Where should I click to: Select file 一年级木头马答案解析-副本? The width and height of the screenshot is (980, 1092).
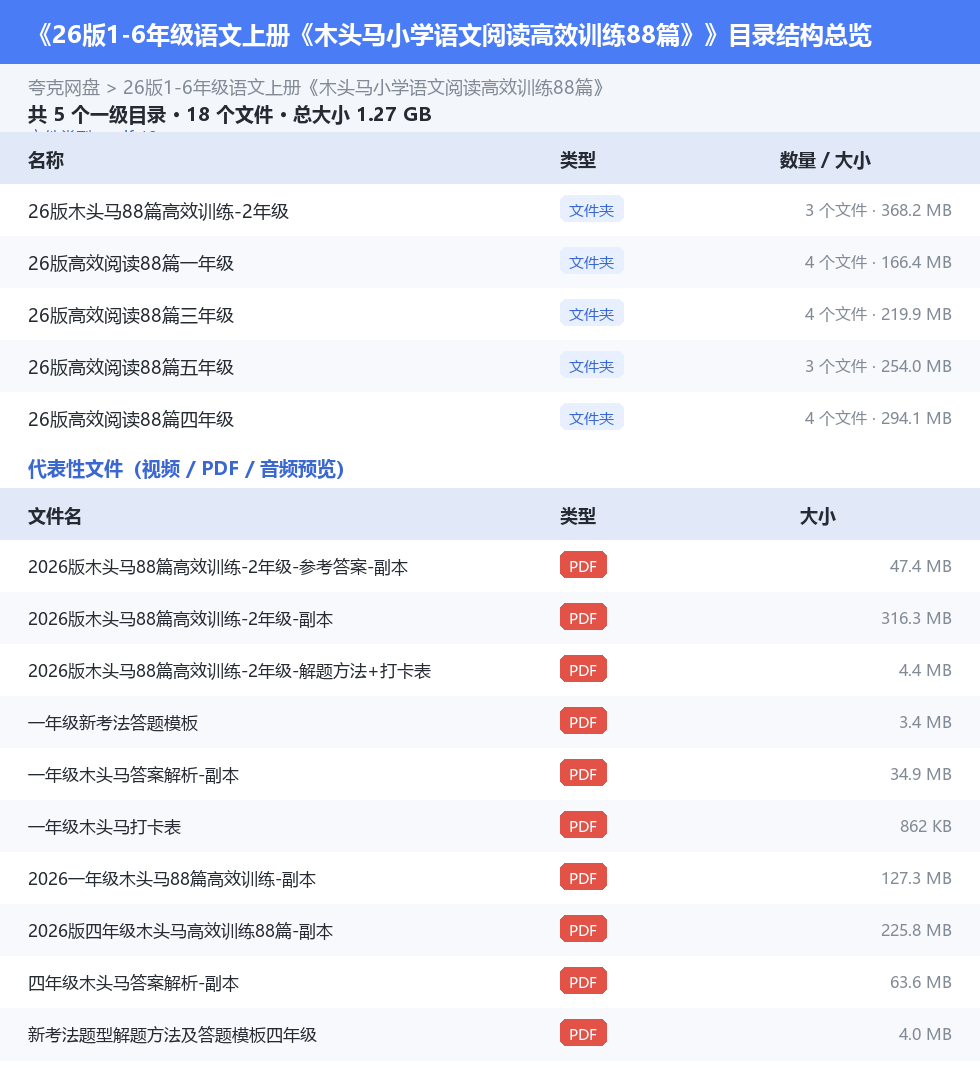(x=134, y=775)
